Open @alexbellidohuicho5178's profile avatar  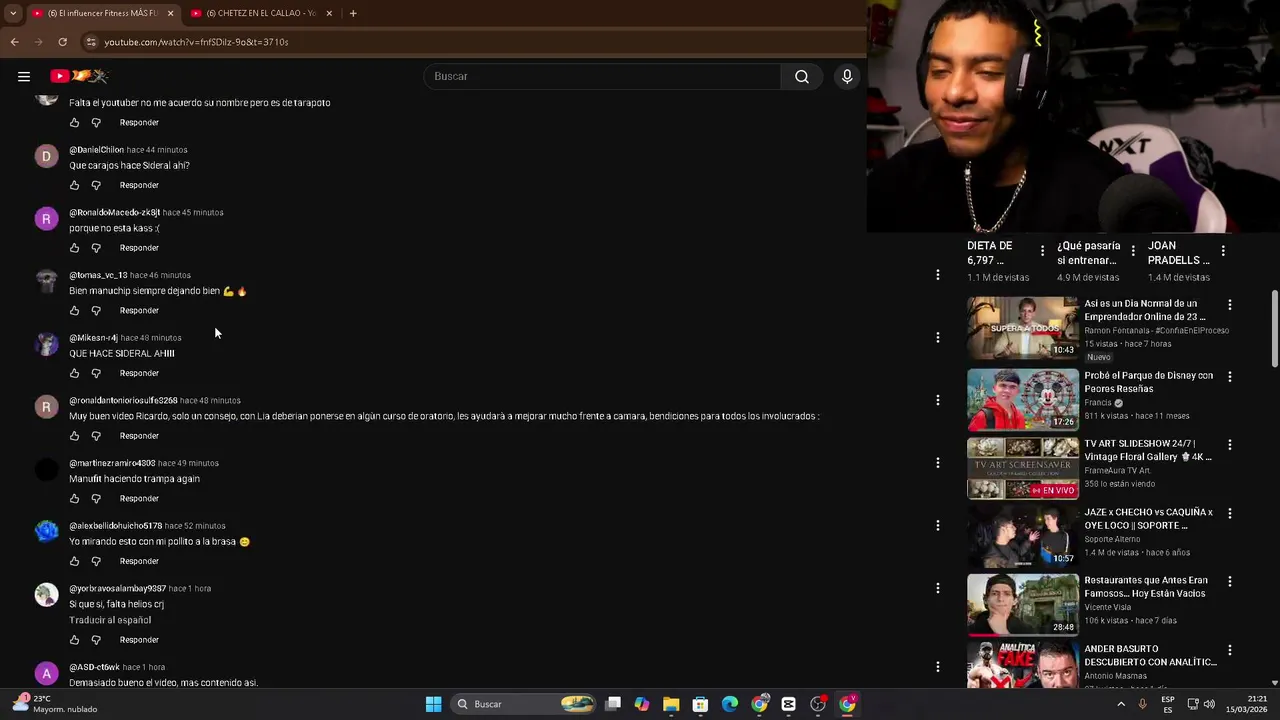(x=46, y=532)
